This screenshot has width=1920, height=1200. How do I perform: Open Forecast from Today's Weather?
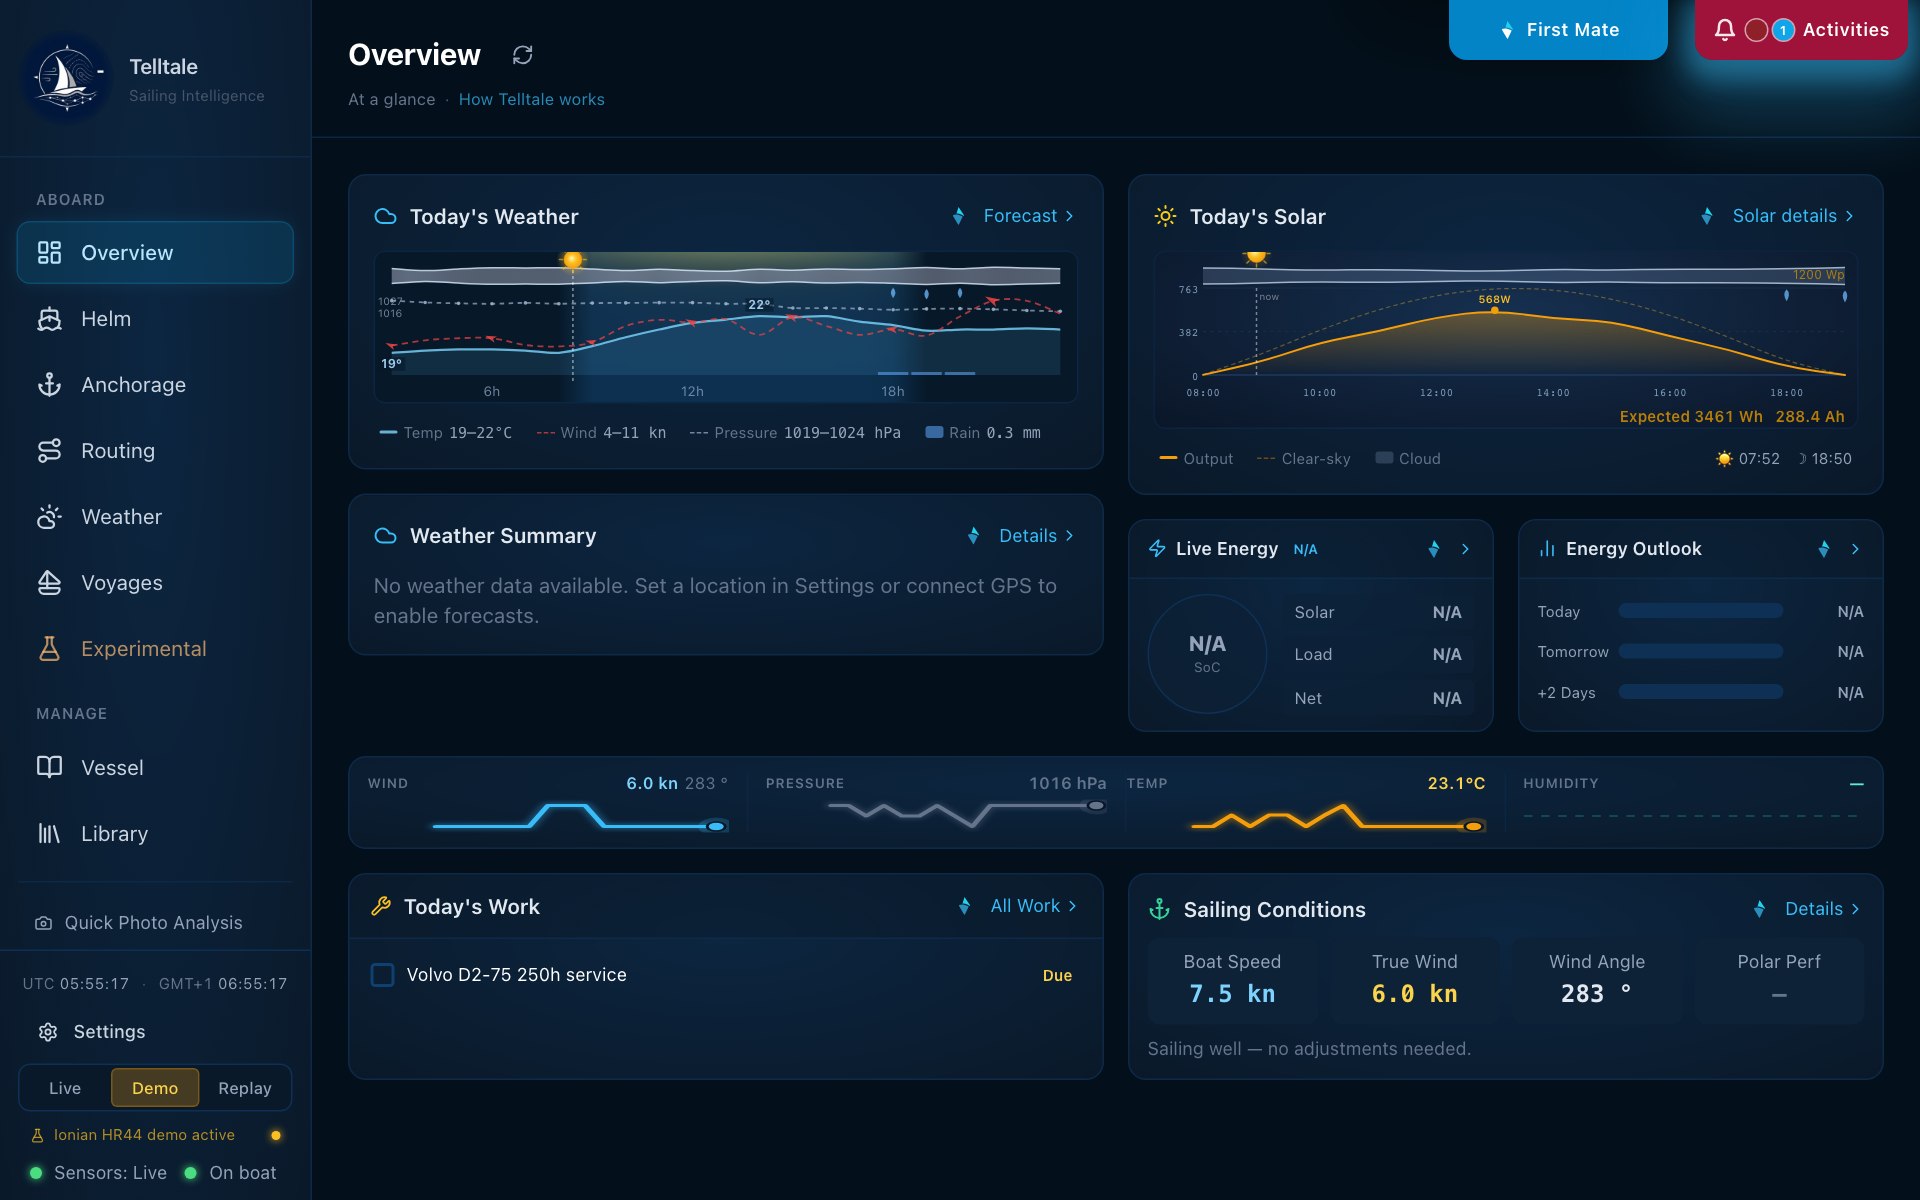point(1028,216)
